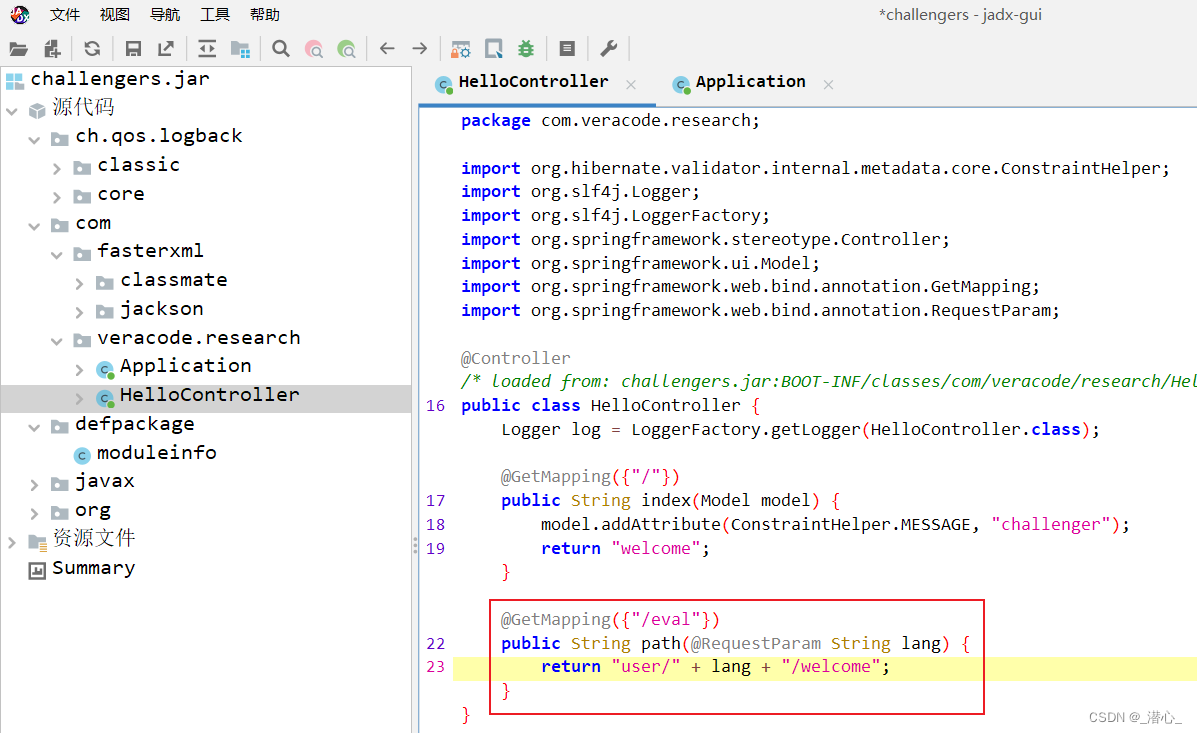Open the 工具 menu
Image resolution: width=1197 pixels, height=733 pixels.
click(x=215, y=15)
